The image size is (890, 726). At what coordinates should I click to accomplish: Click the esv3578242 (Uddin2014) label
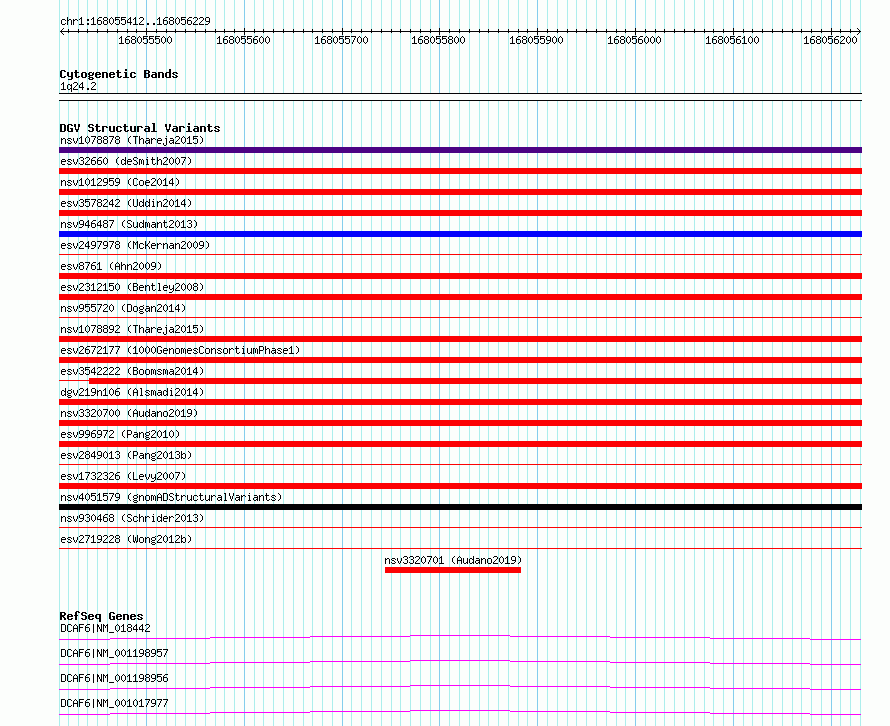click(126, 203)
